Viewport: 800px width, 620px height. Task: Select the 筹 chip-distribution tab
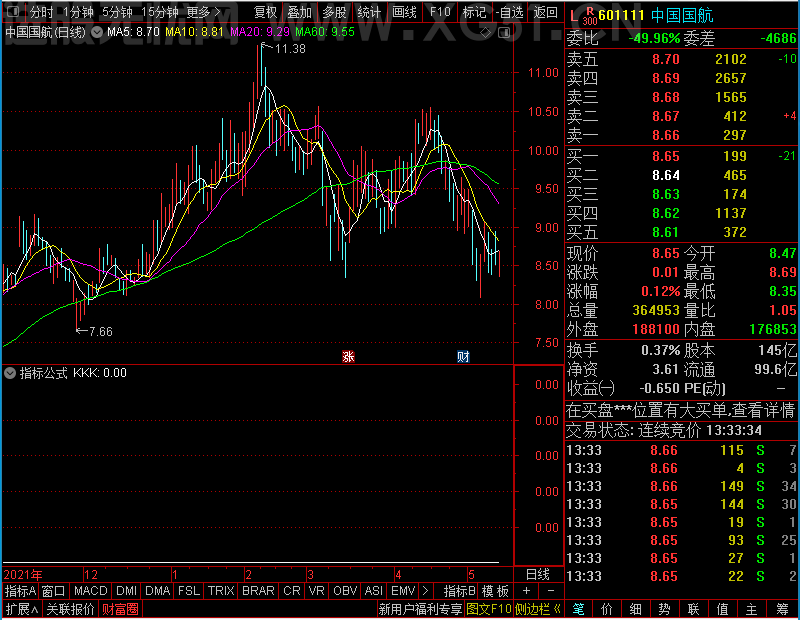[783, 609]
